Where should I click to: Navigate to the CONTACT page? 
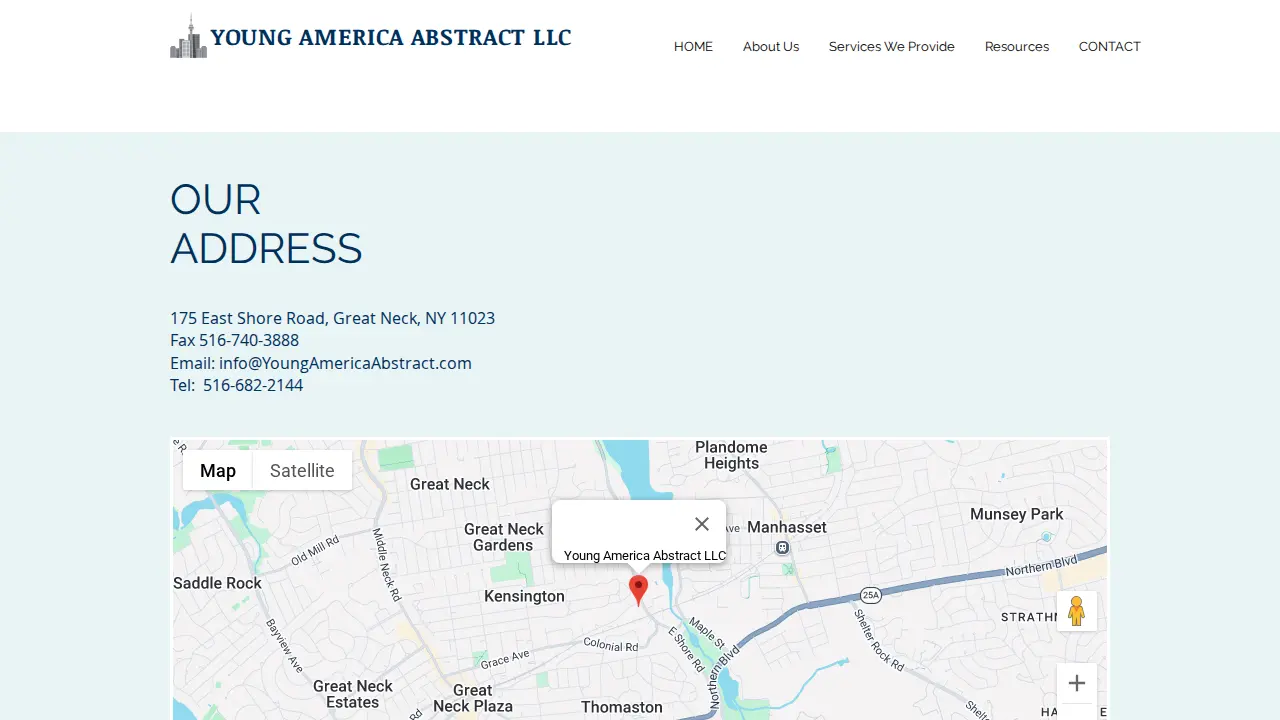[x=1110, y=46]
